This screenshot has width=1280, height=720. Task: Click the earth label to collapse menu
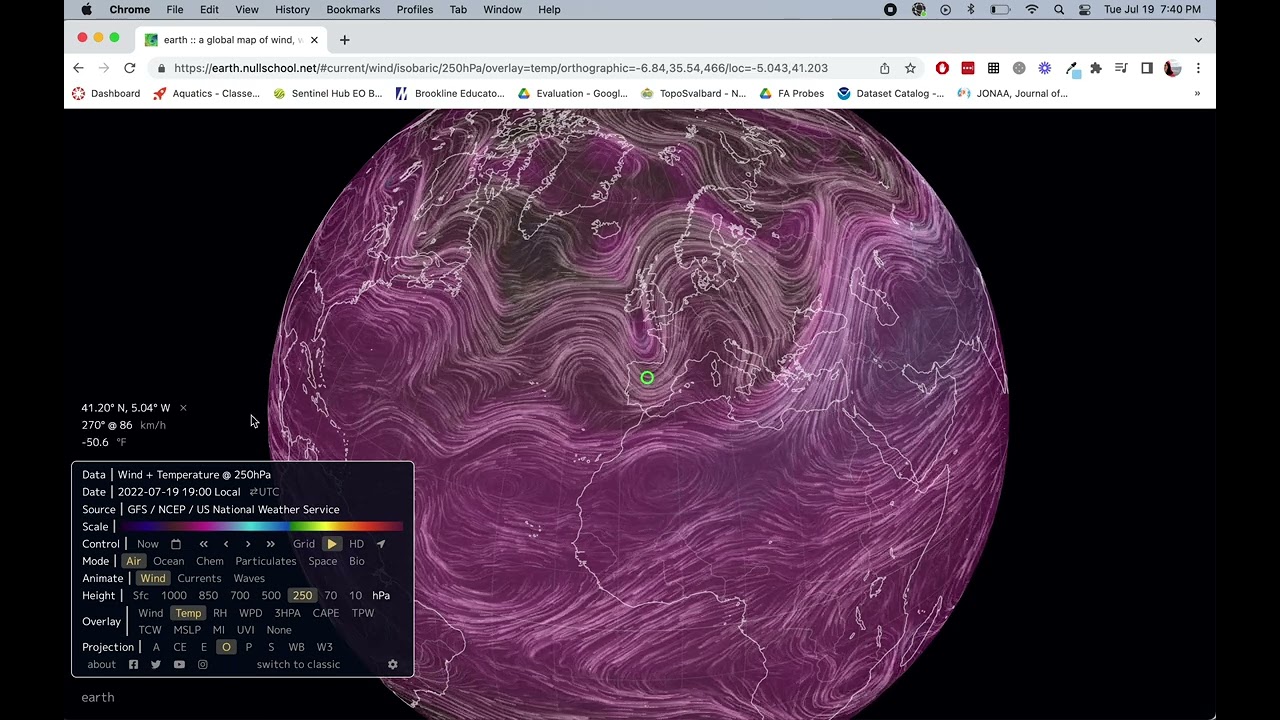click(98, 697)
